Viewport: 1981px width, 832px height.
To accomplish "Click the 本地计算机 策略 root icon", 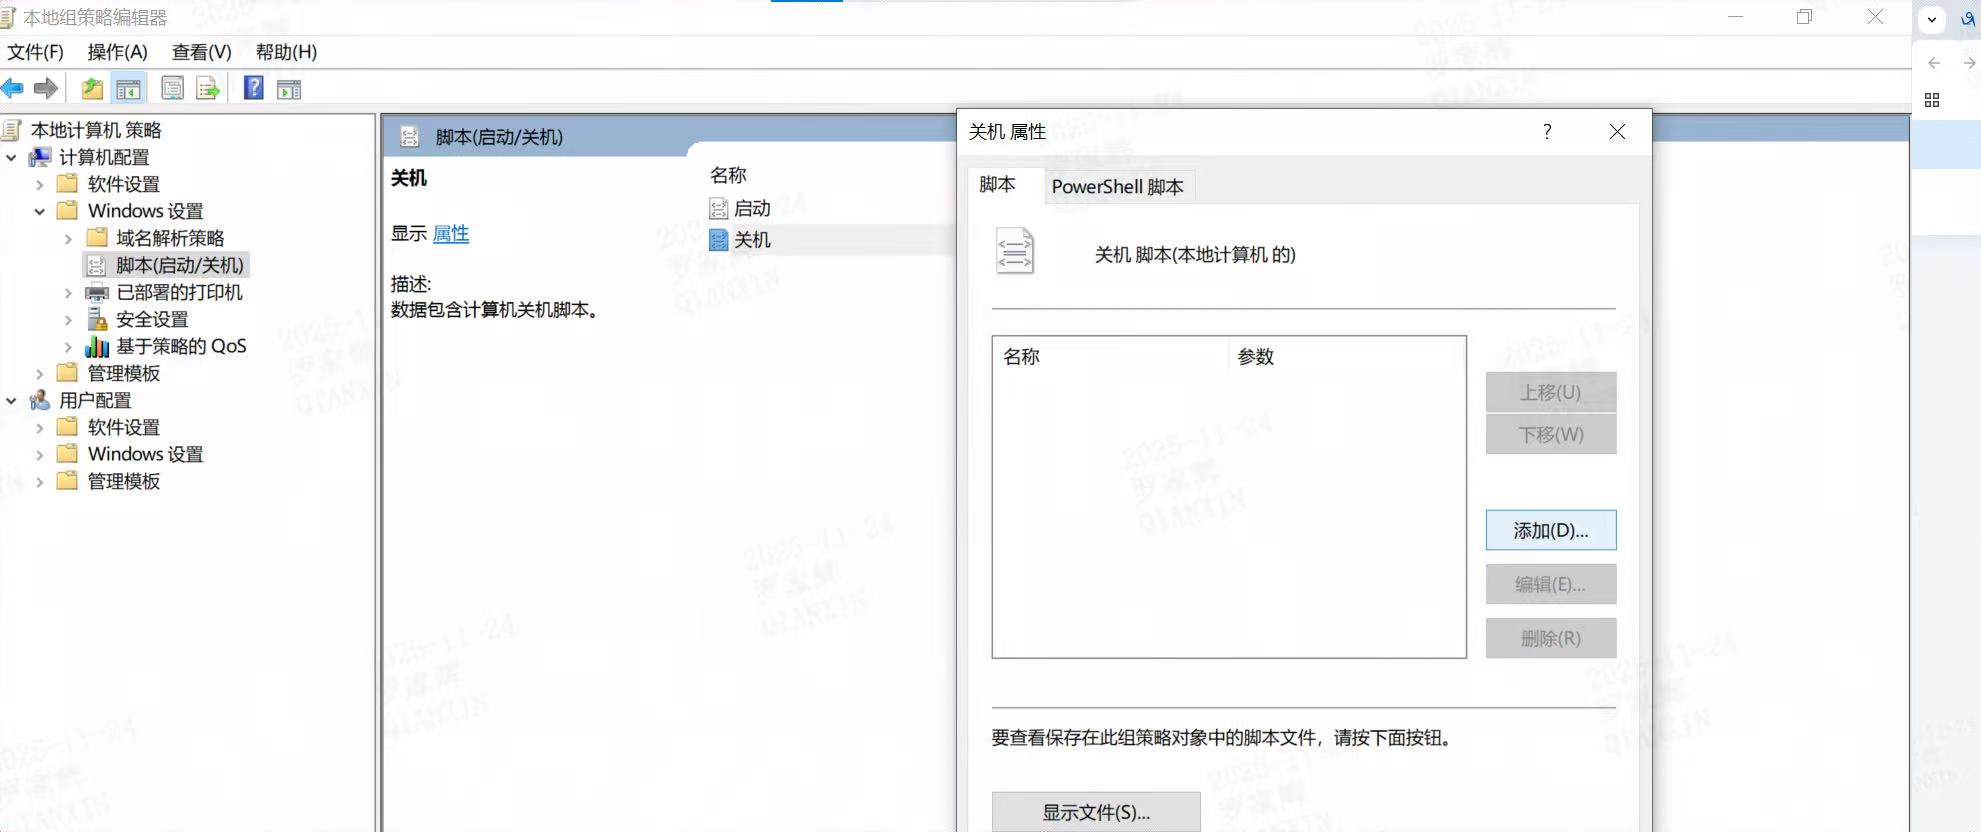I will [x=12, y=130].
